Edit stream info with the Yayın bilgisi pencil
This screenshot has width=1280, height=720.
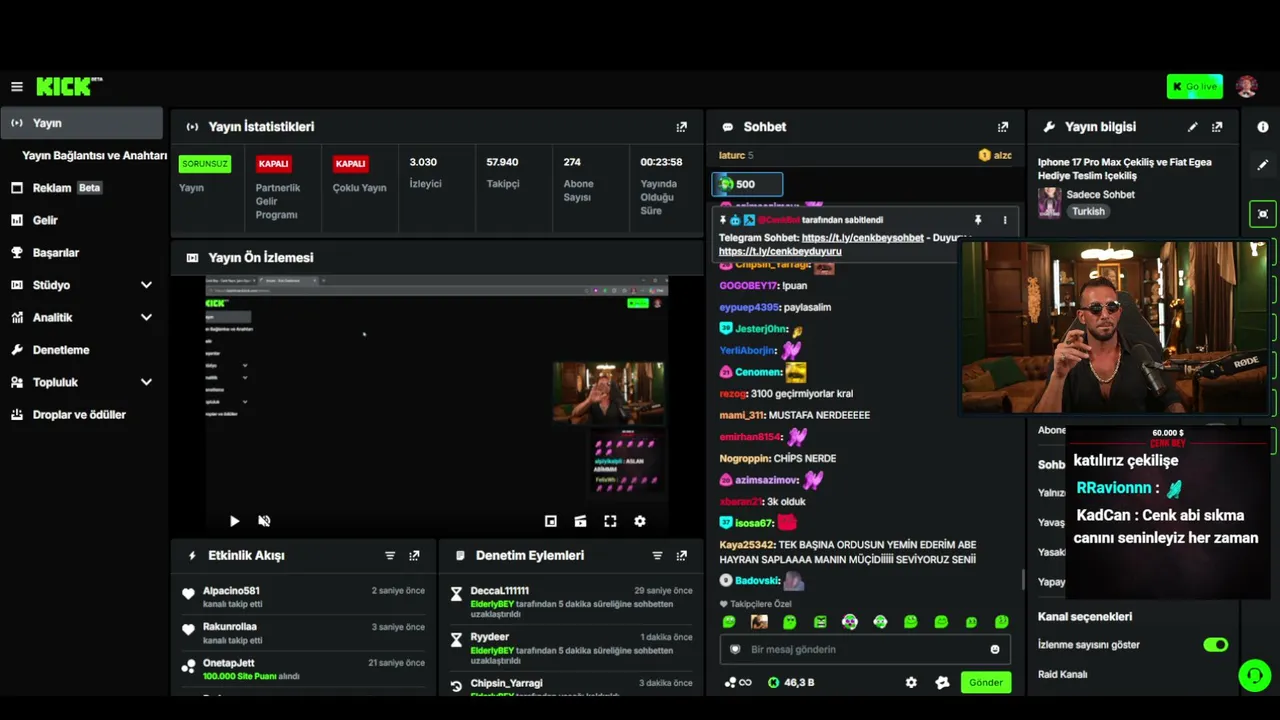point(1192,127)
